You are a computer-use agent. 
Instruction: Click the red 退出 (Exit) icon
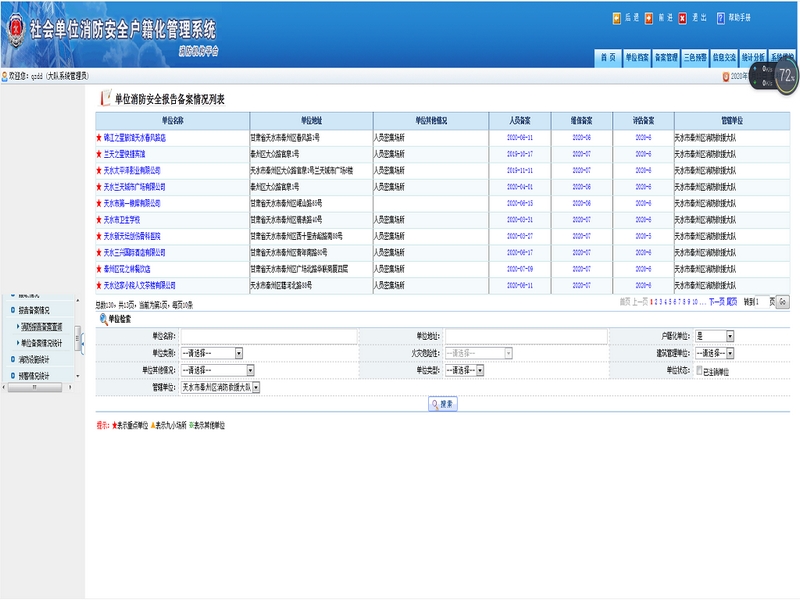[x=682, y=18]
